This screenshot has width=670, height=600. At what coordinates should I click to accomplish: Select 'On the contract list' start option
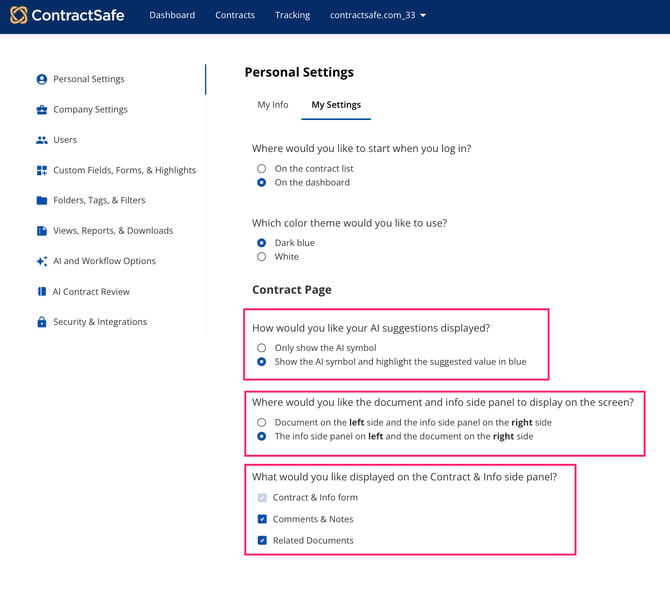click(262, 169)
